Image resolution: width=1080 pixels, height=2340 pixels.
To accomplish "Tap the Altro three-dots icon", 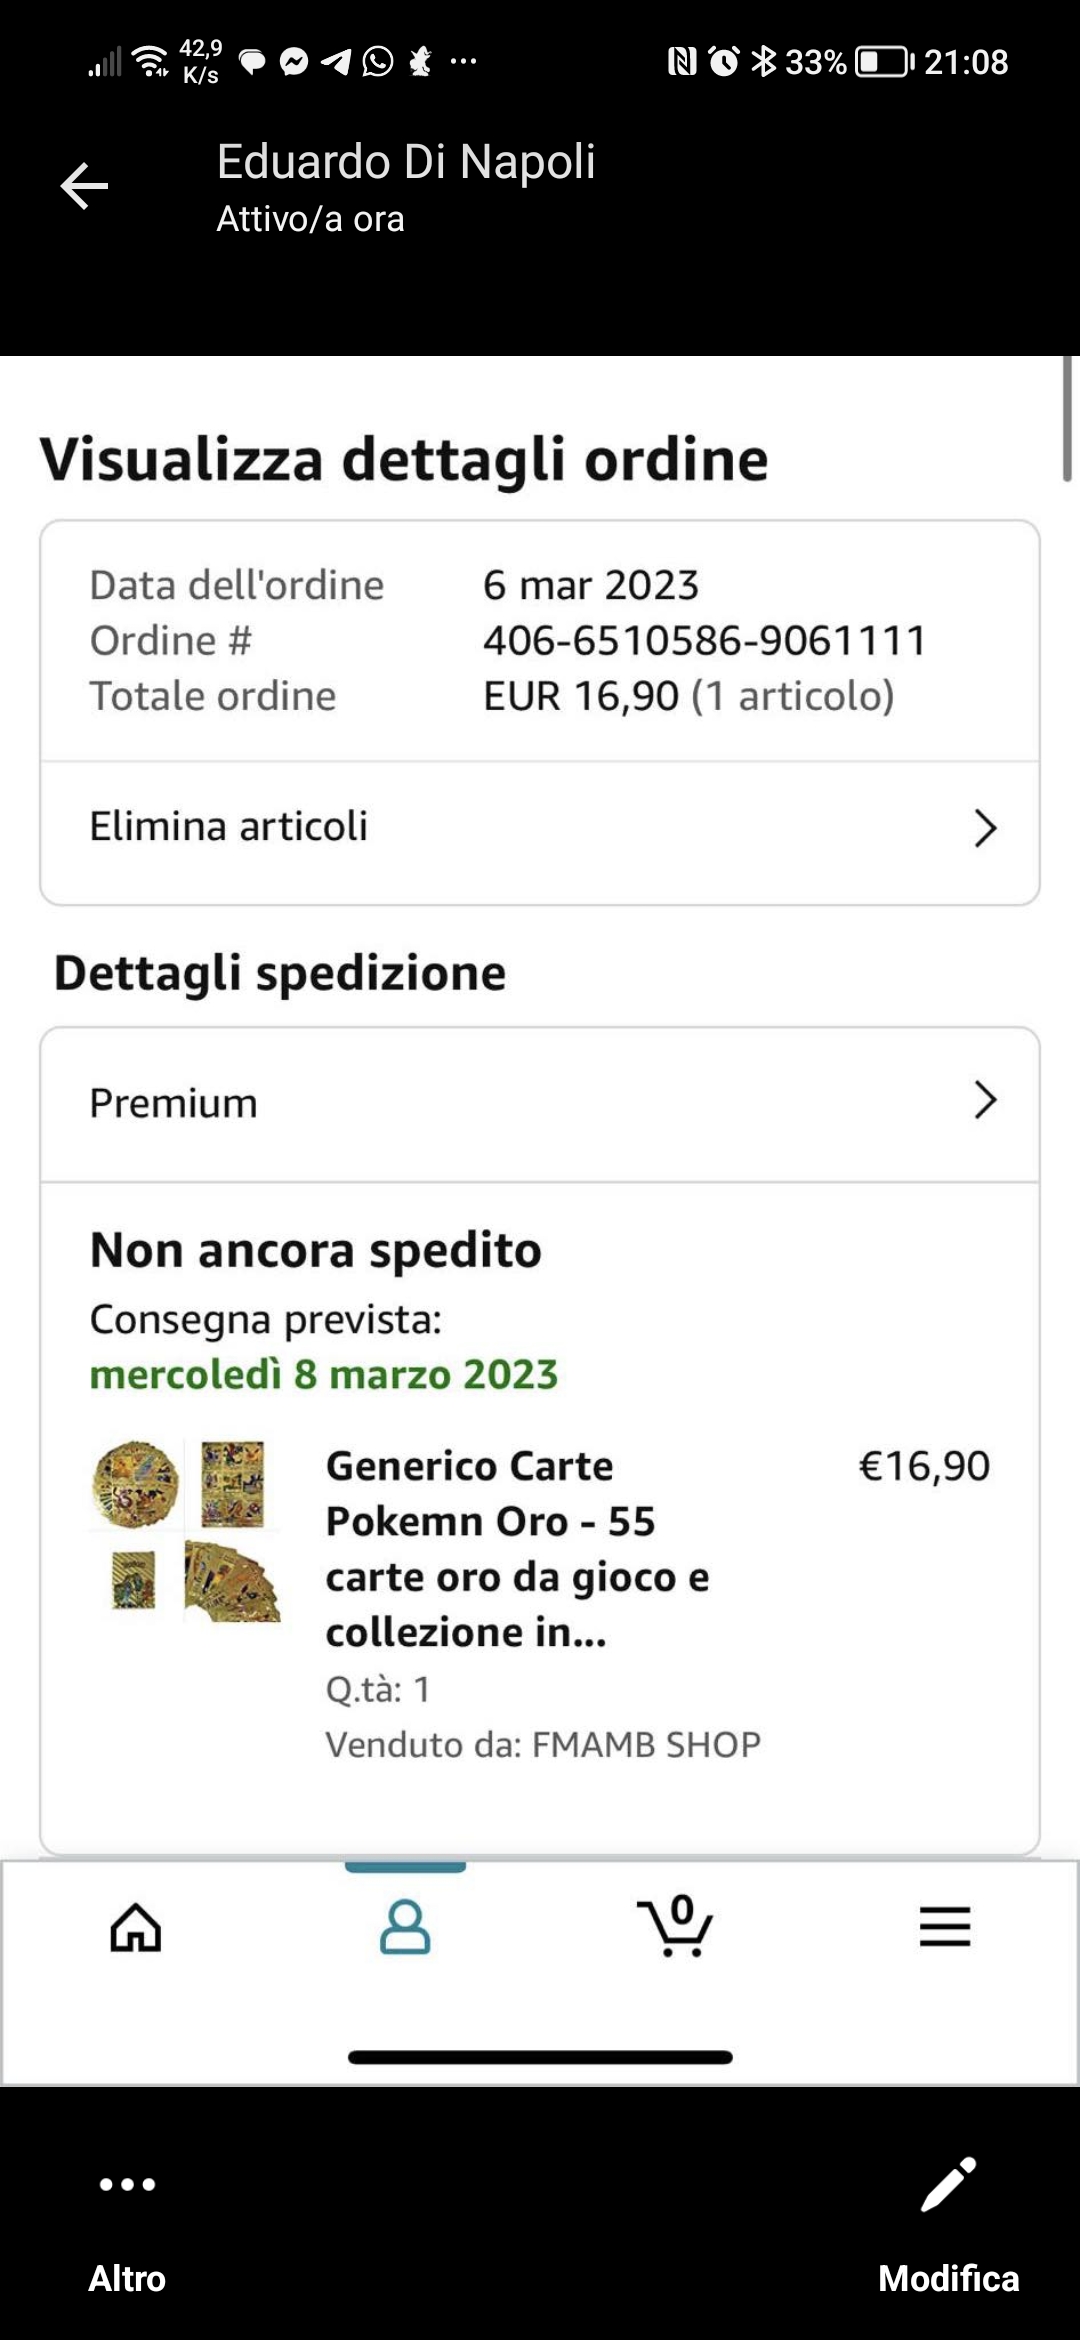I will coord(127,2186).
